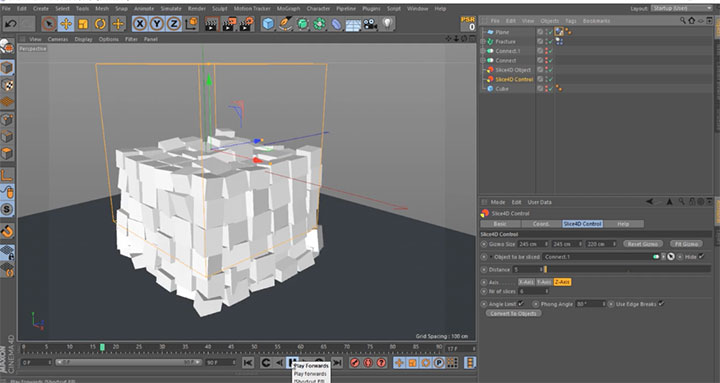Open the Plugins menu

371,9
